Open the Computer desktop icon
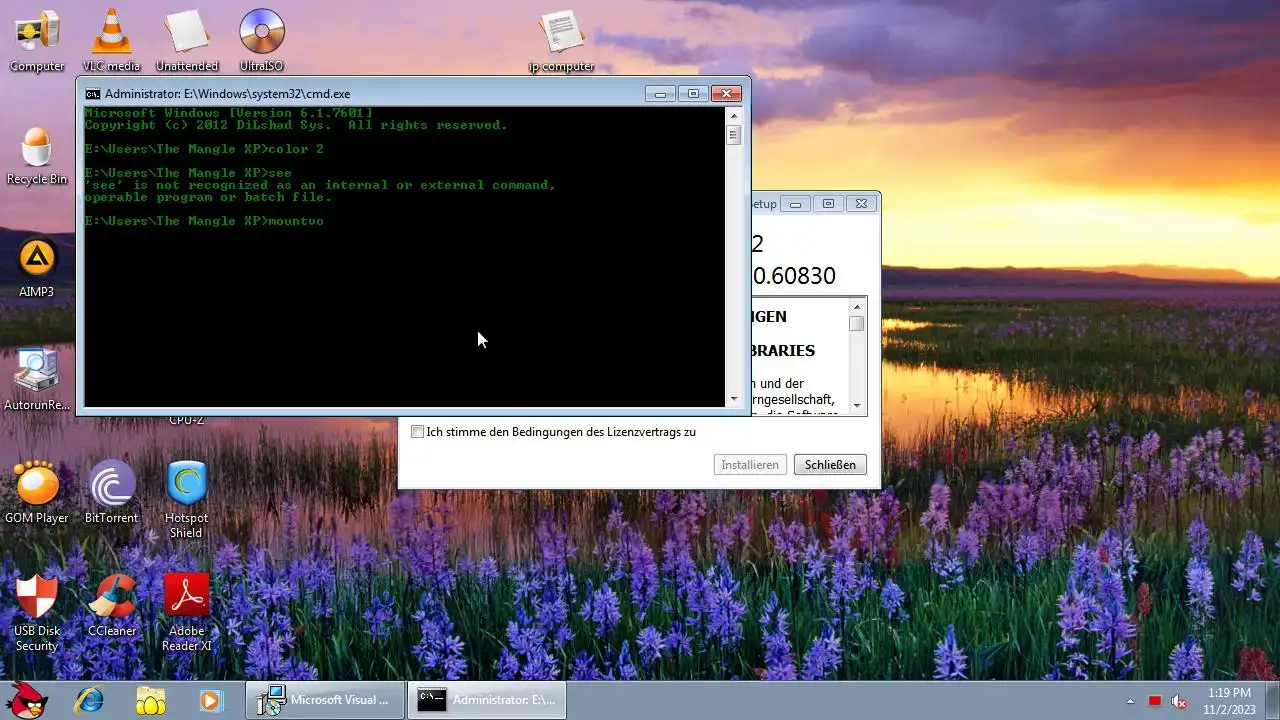1280x720 pixels. (x=37, y=40)
